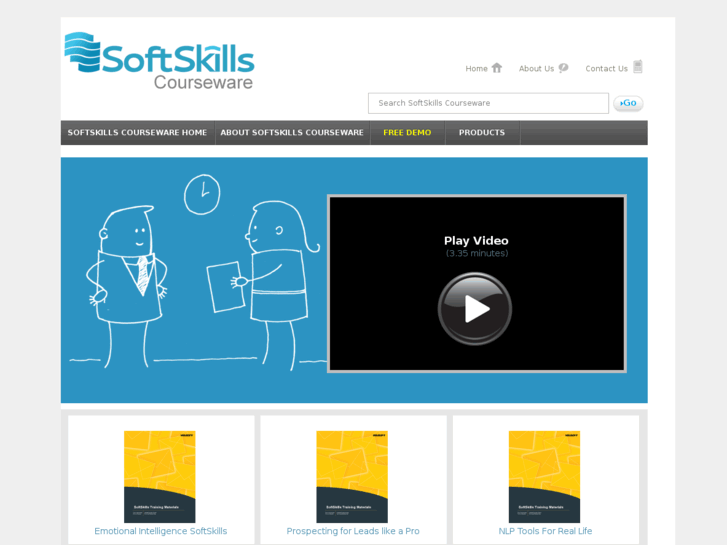727x545 pixels.
Task: Click the Prospecting for Leads cover thumbnail
Action: [352, 477]
